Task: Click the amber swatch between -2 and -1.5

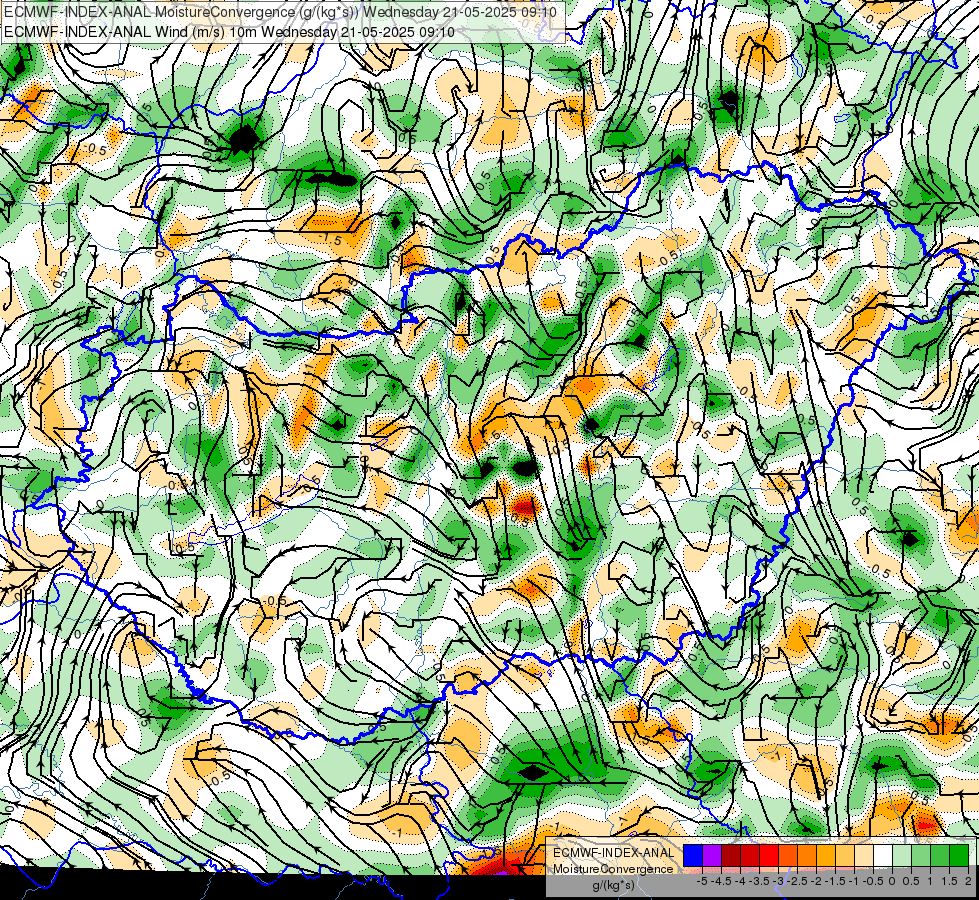Action: tap(826, 855)
